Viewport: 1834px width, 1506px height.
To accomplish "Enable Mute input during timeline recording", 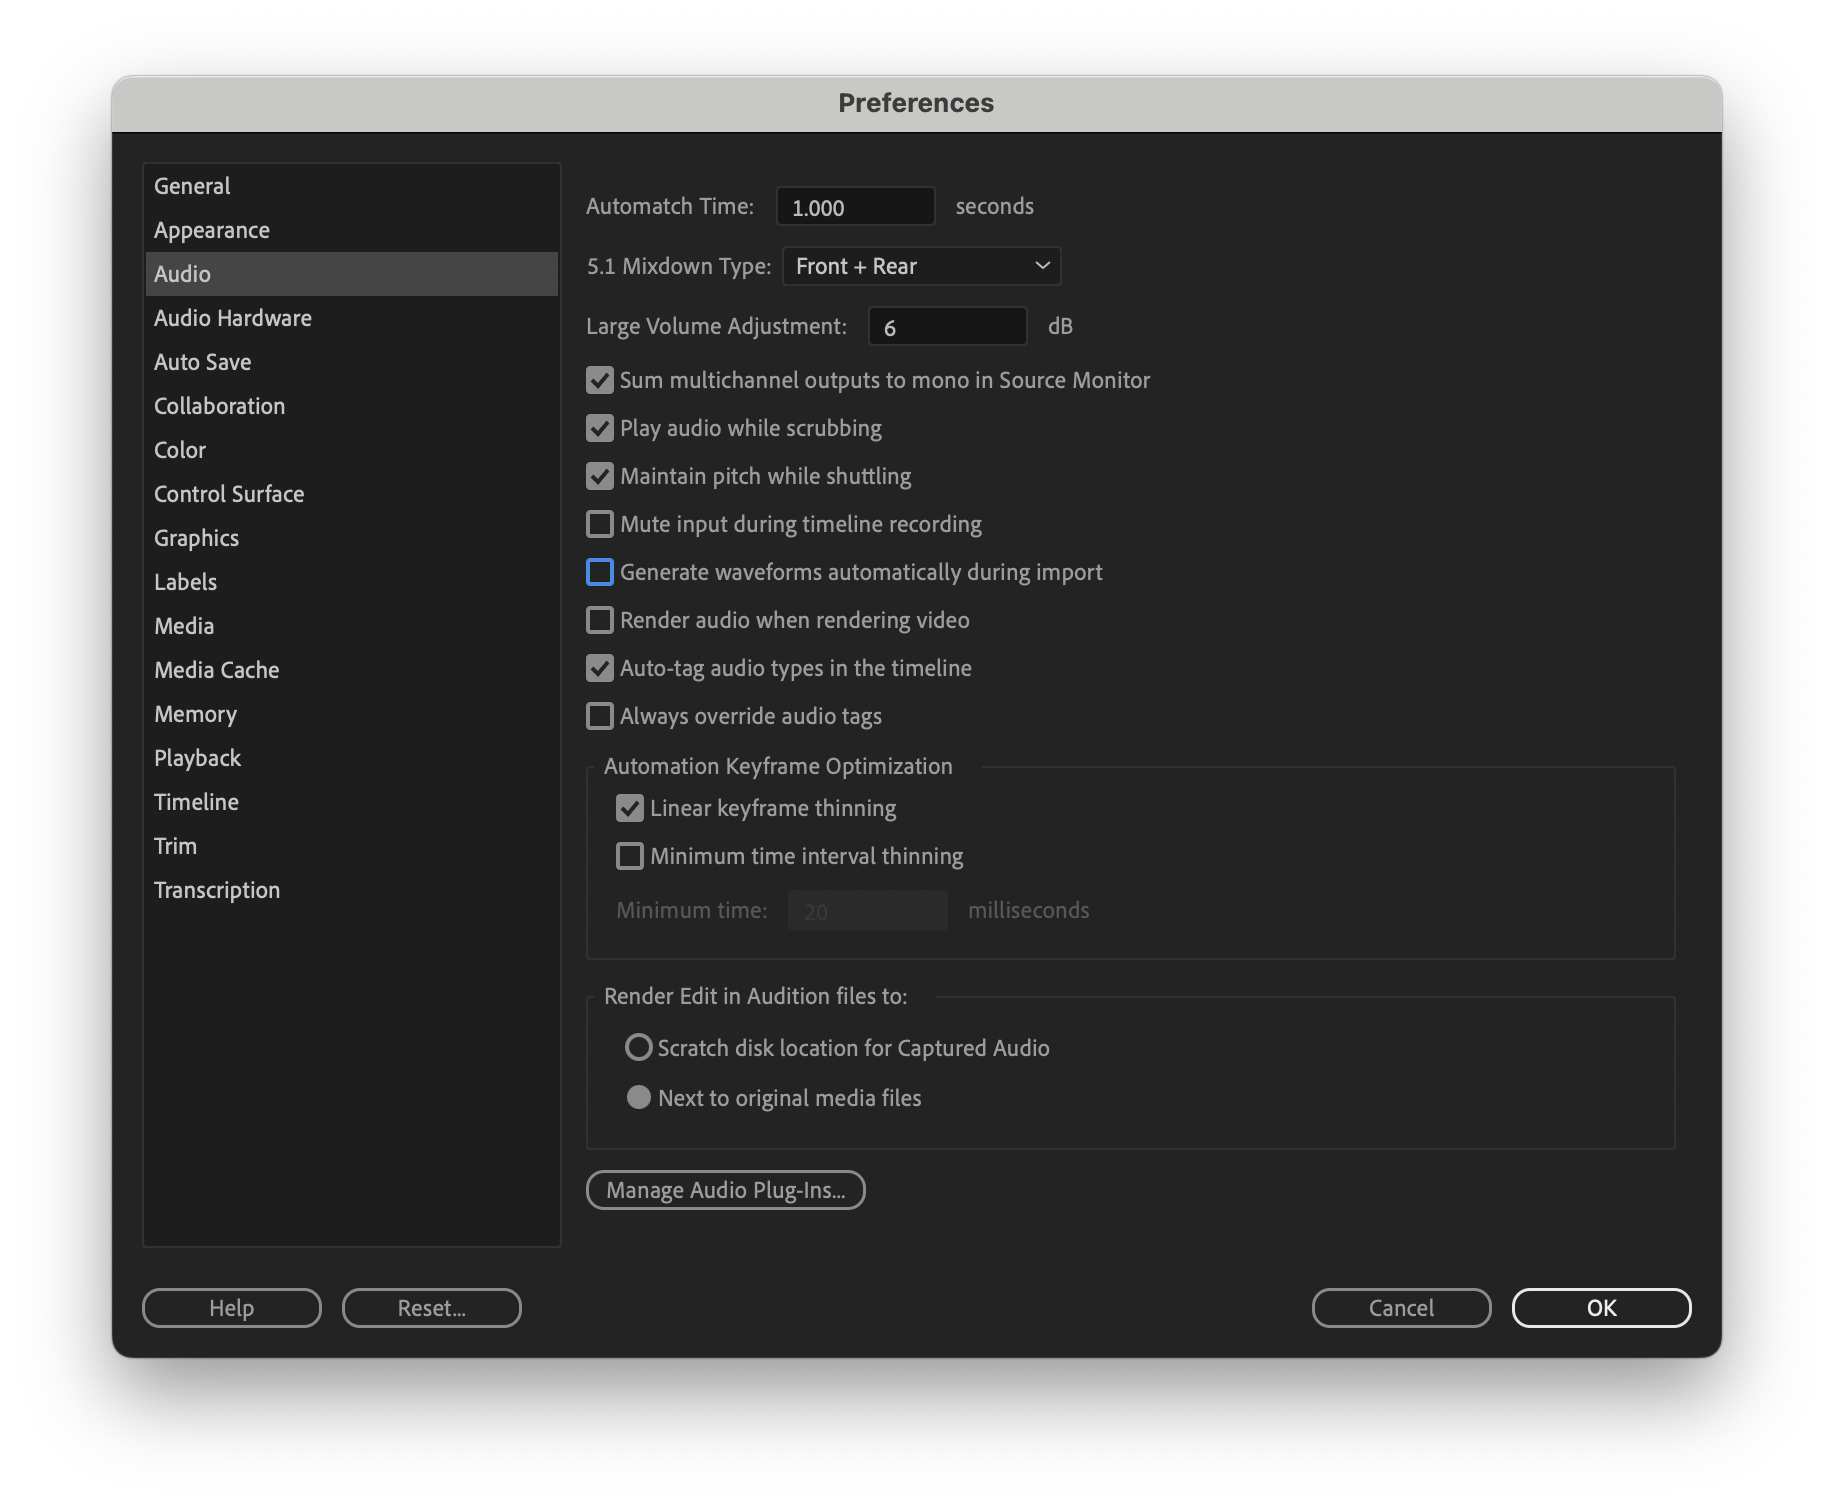I will [600, 524].
